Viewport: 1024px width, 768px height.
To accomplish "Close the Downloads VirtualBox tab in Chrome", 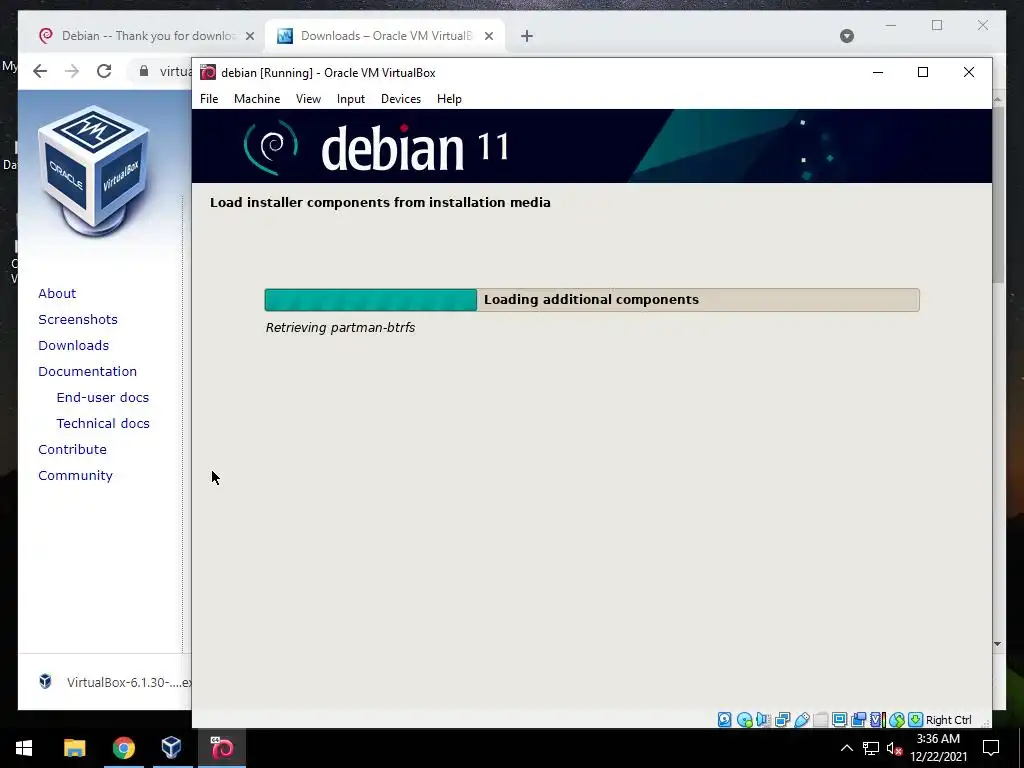I will pos(488,36).
